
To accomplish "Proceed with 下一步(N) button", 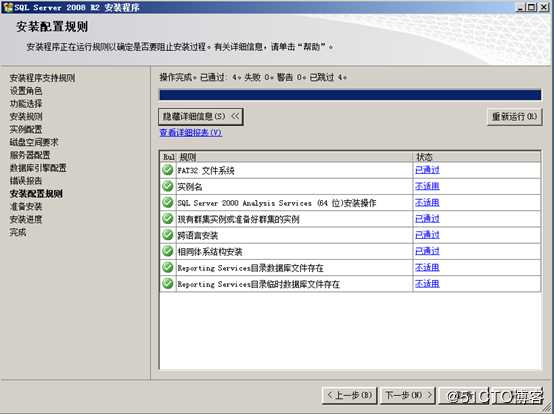I will pos(408,395).
